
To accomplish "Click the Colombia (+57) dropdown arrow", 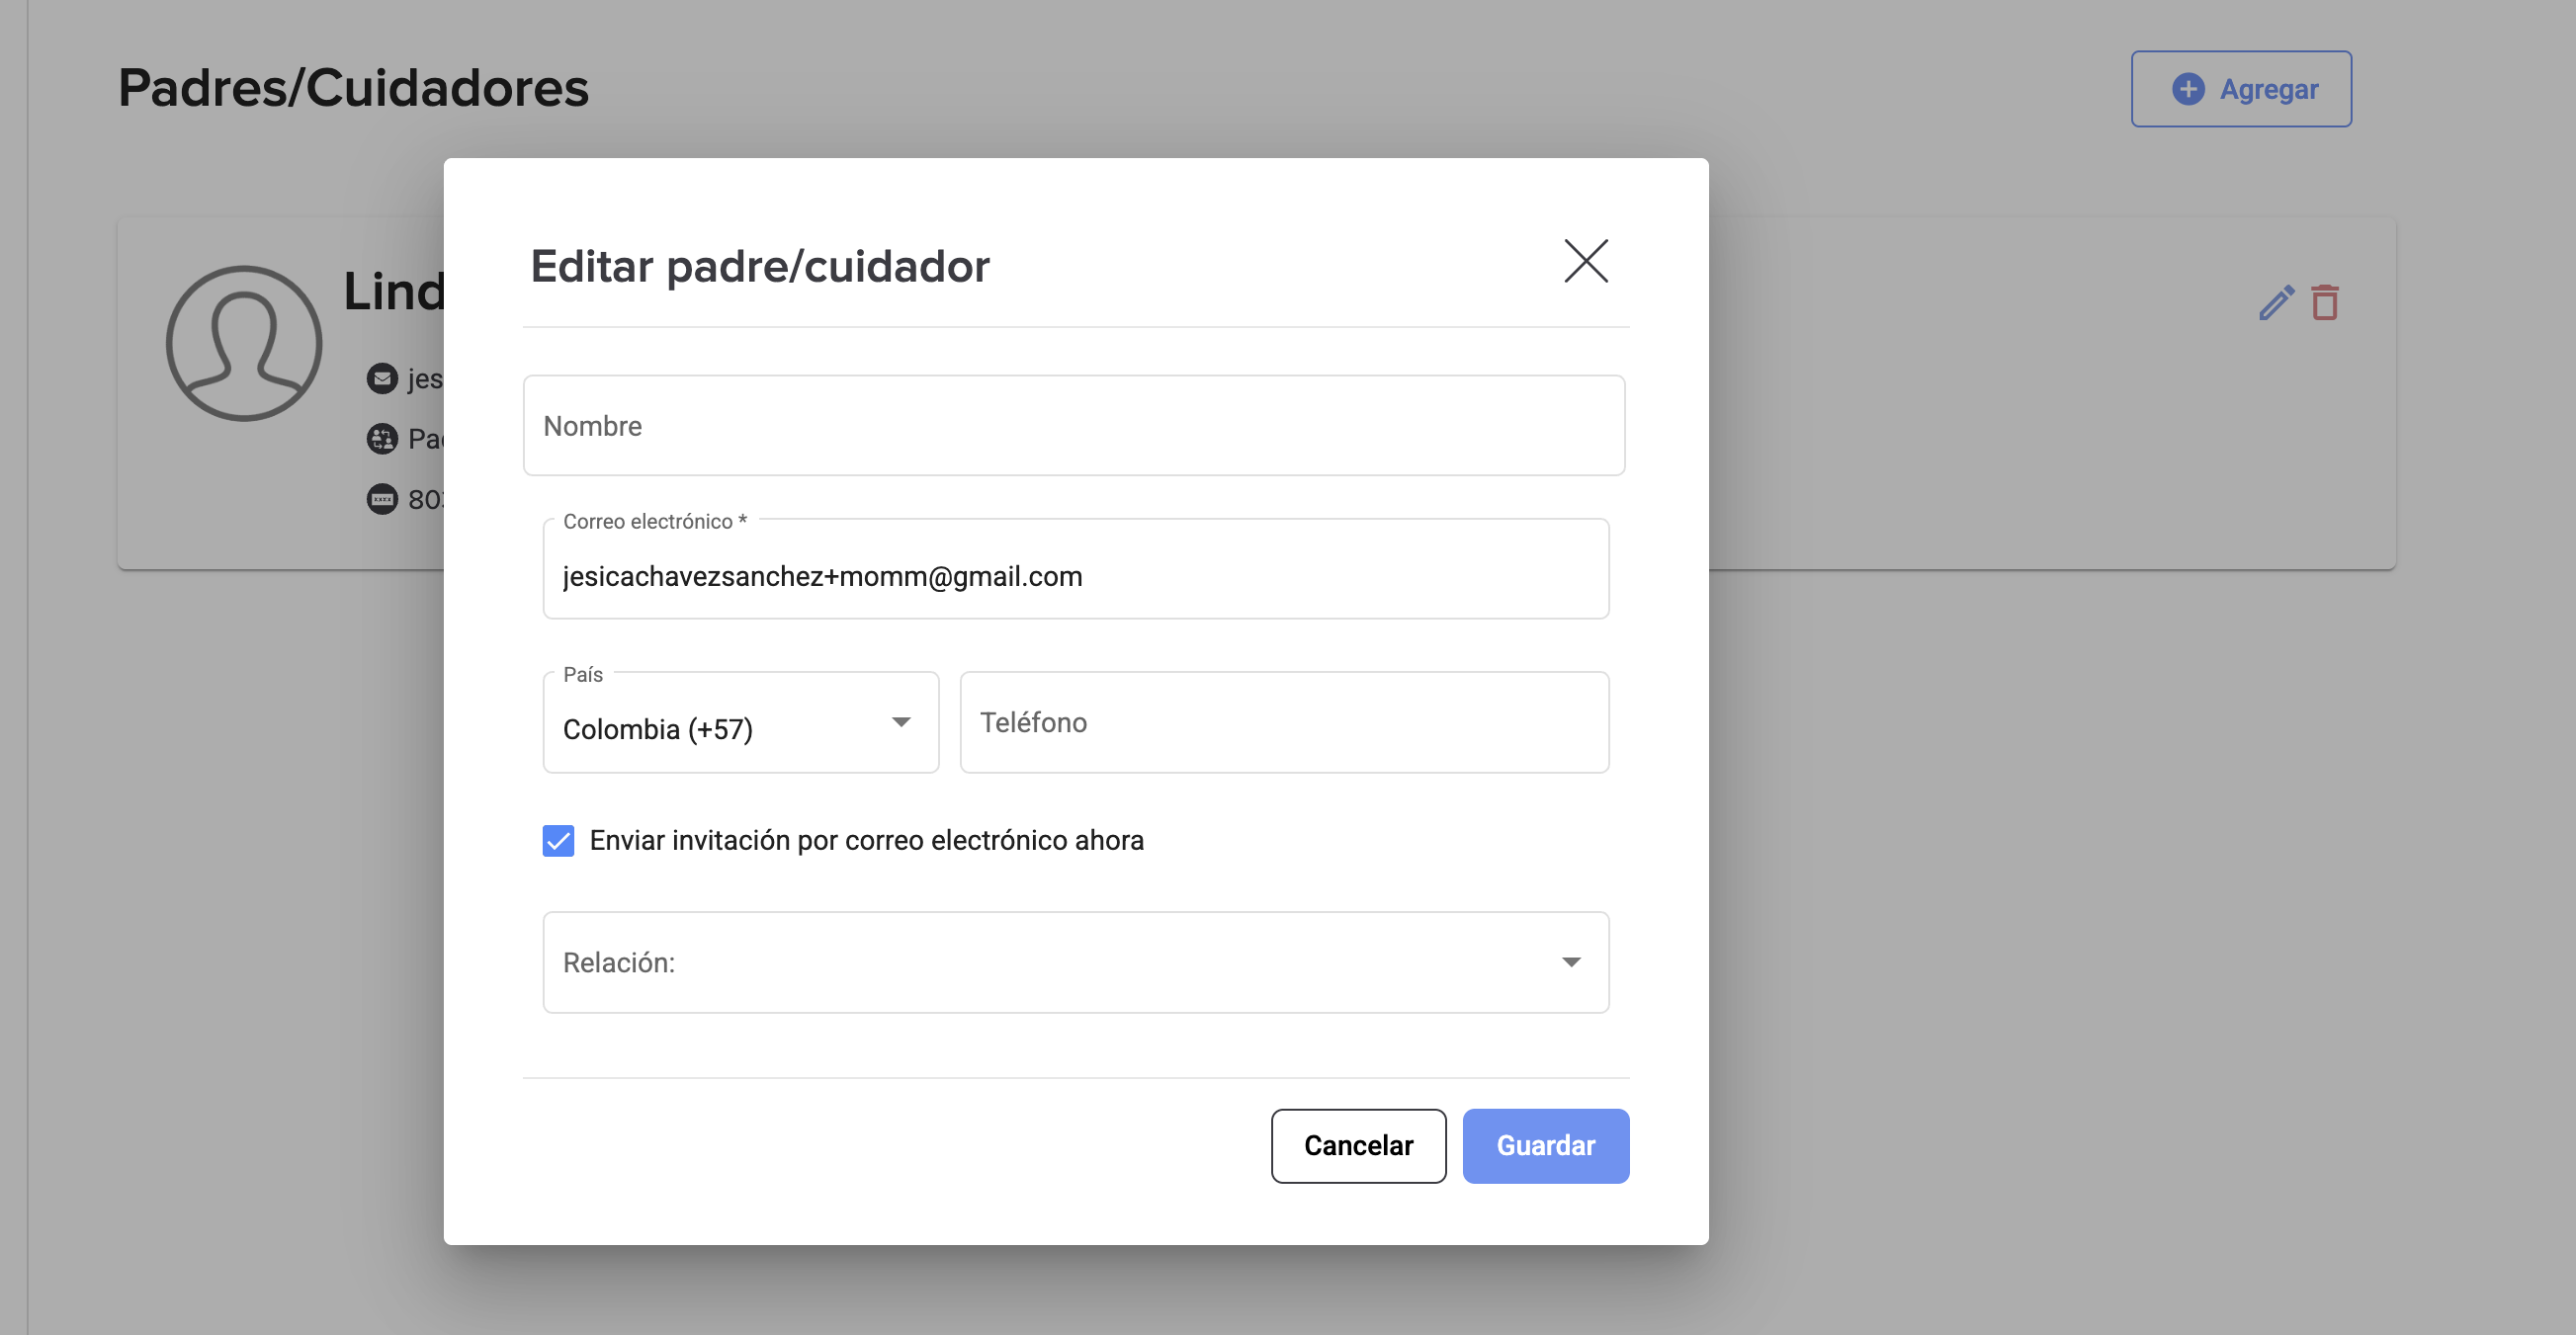I will click(x=901, y=722).
